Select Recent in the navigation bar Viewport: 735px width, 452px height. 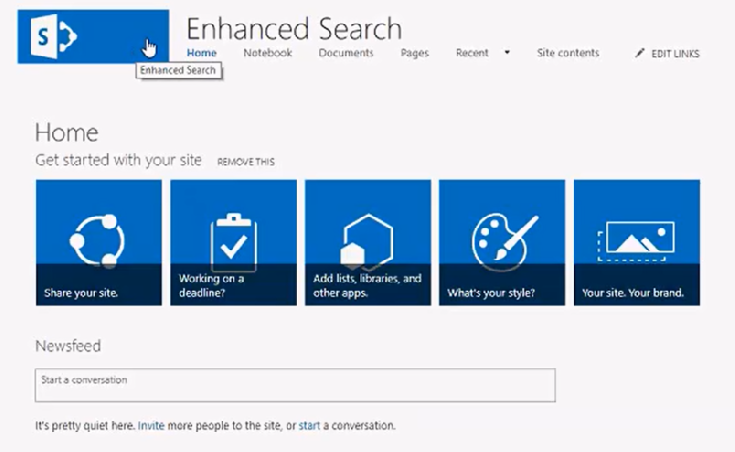(472, 53)
